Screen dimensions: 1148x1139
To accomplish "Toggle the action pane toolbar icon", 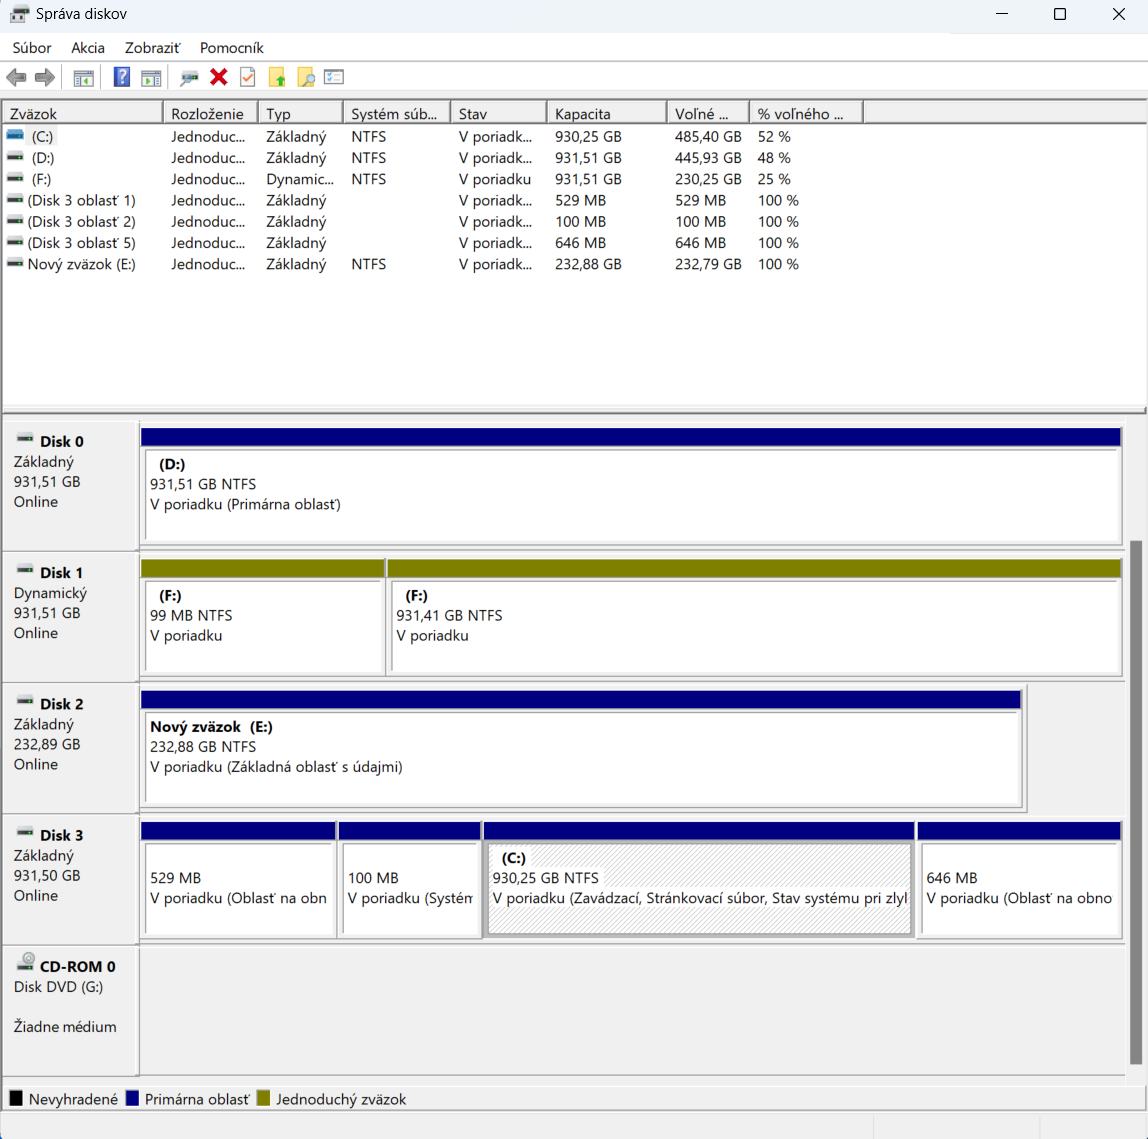I will click(x=151, y=78).
